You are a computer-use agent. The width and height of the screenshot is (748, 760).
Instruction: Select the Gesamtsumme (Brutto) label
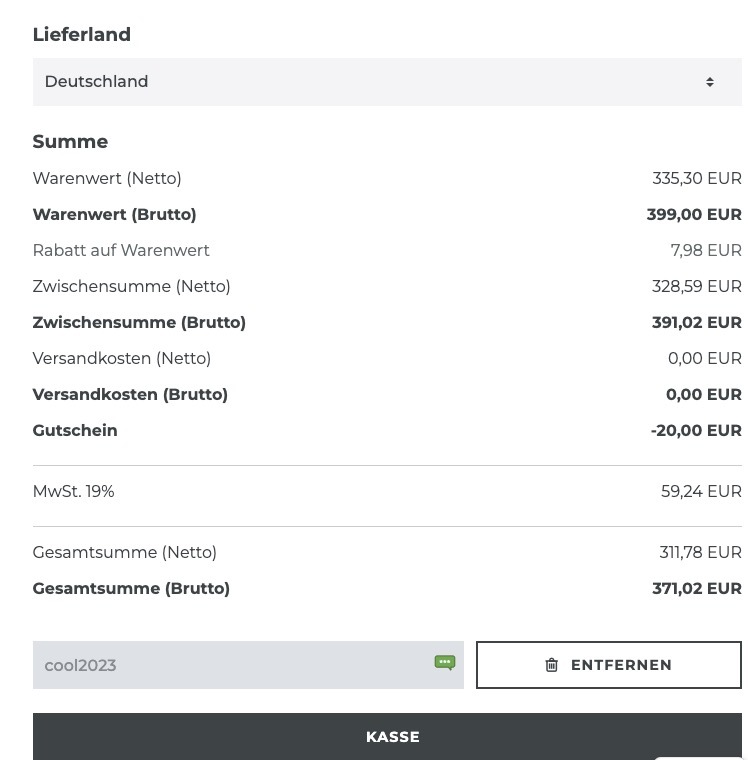pos(131,588)
